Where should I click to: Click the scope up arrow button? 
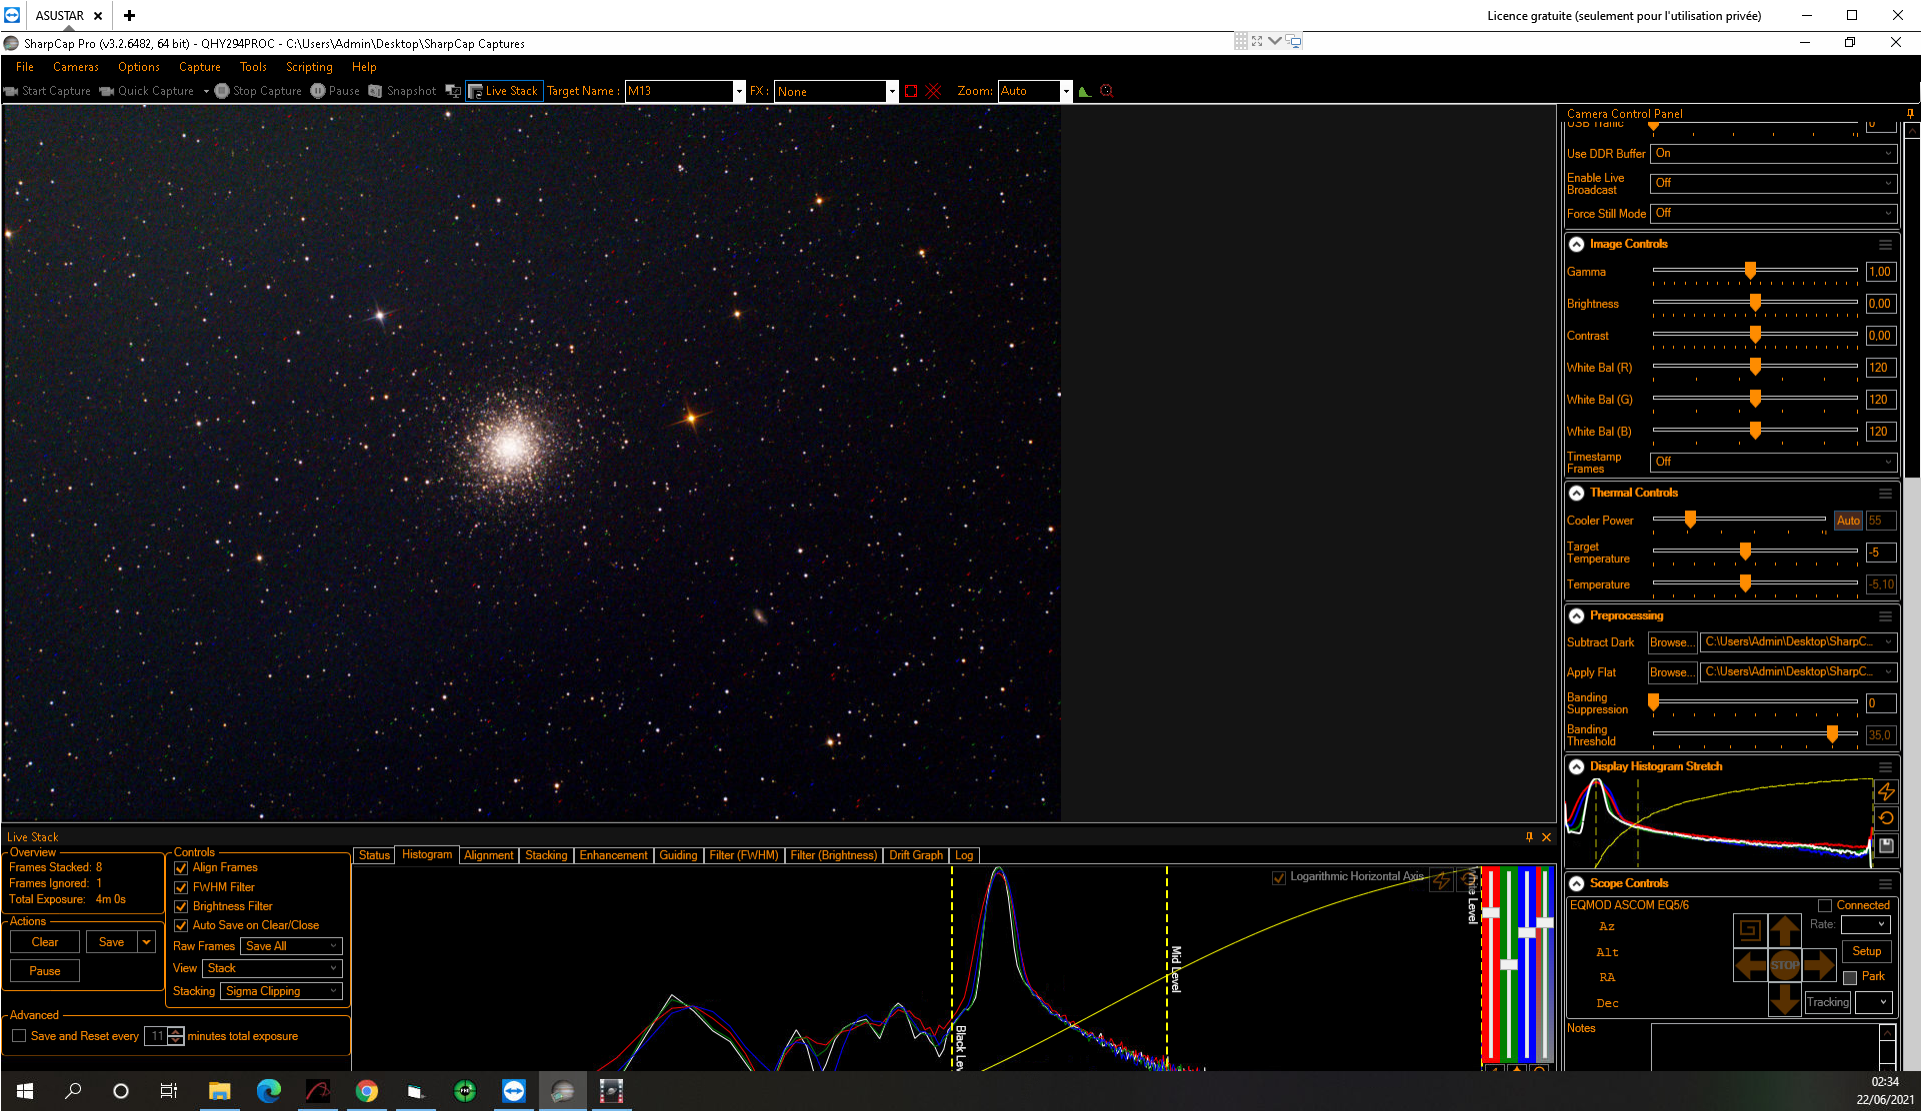pyautogui.click(x=1785, y=930)
